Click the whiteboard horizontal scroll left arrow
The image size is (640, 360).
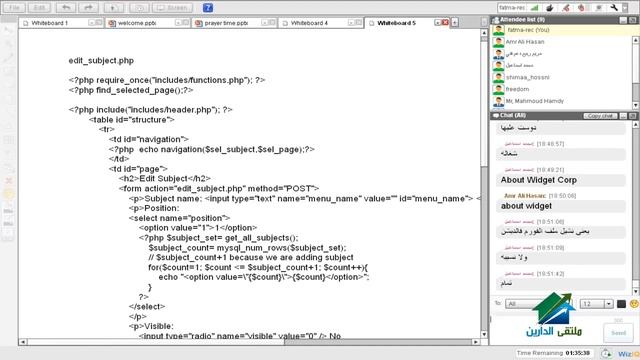coord(23,342)
